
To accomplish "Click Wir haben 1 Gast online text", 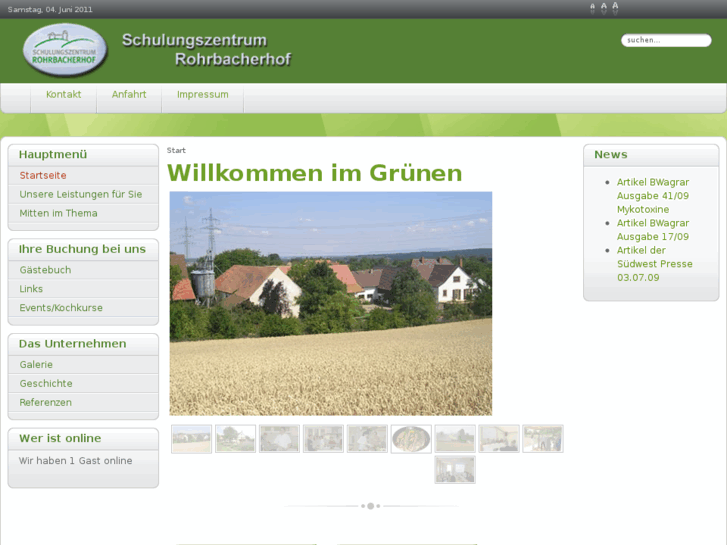I will click(x=76, y=461).
